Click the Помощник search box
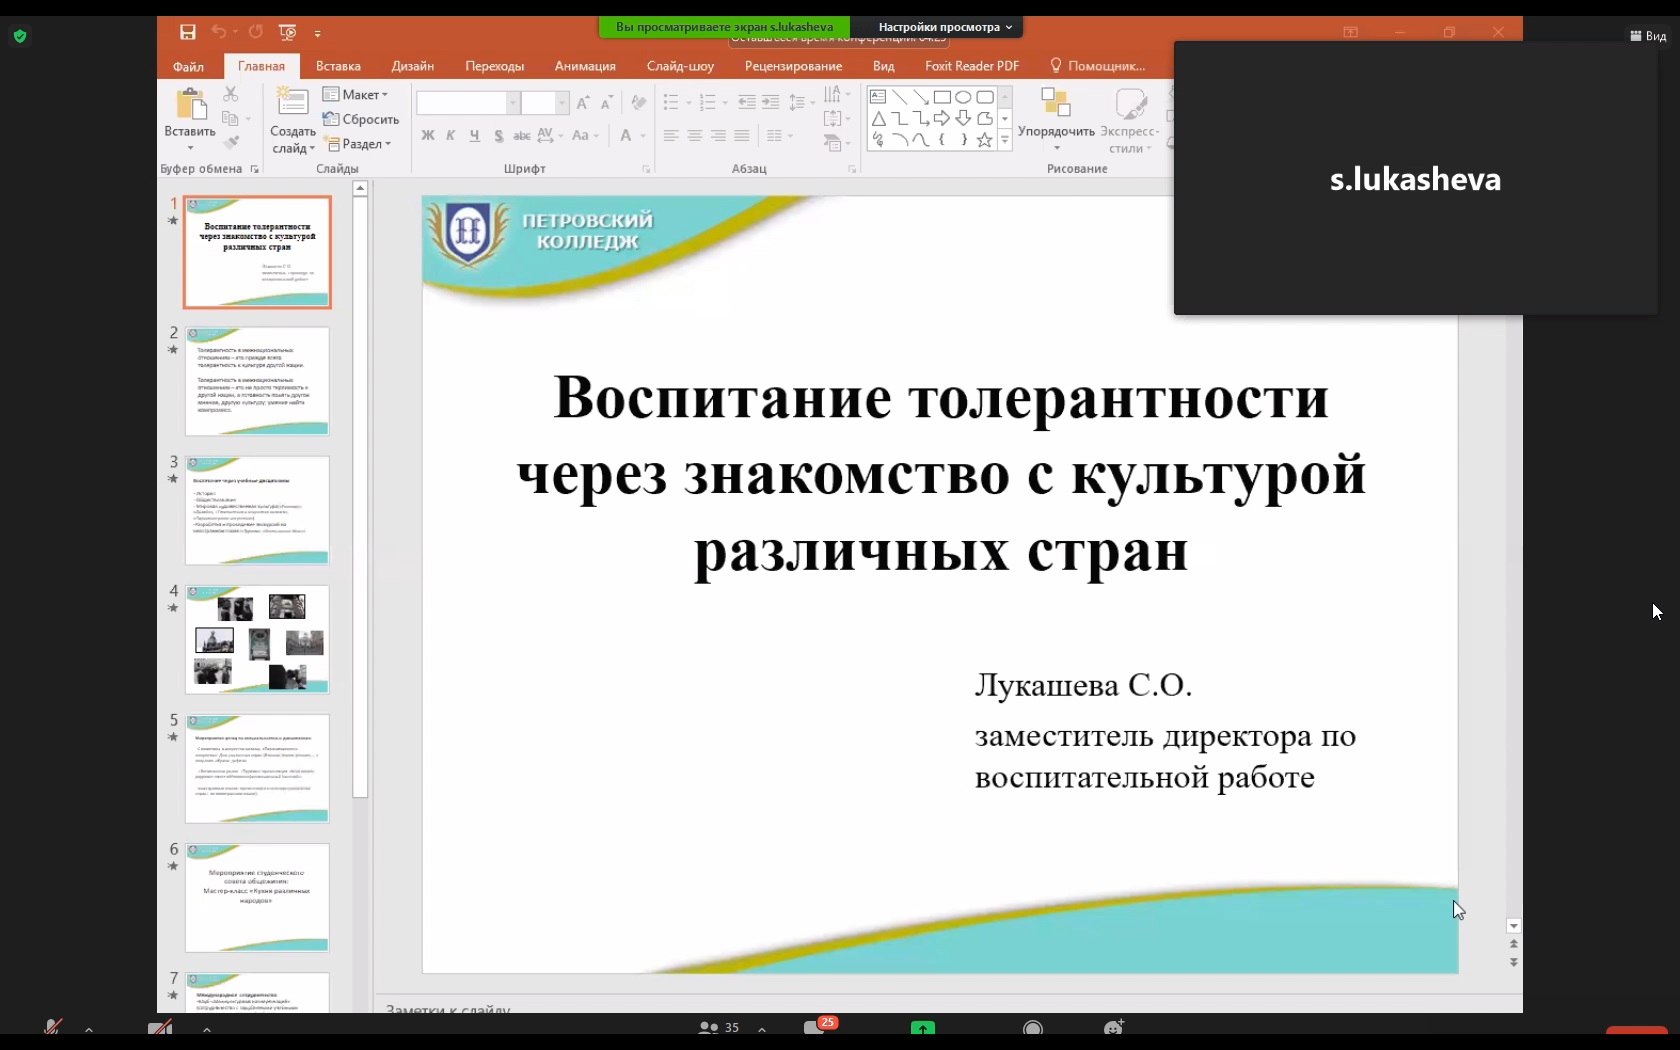 point(1097,66)
